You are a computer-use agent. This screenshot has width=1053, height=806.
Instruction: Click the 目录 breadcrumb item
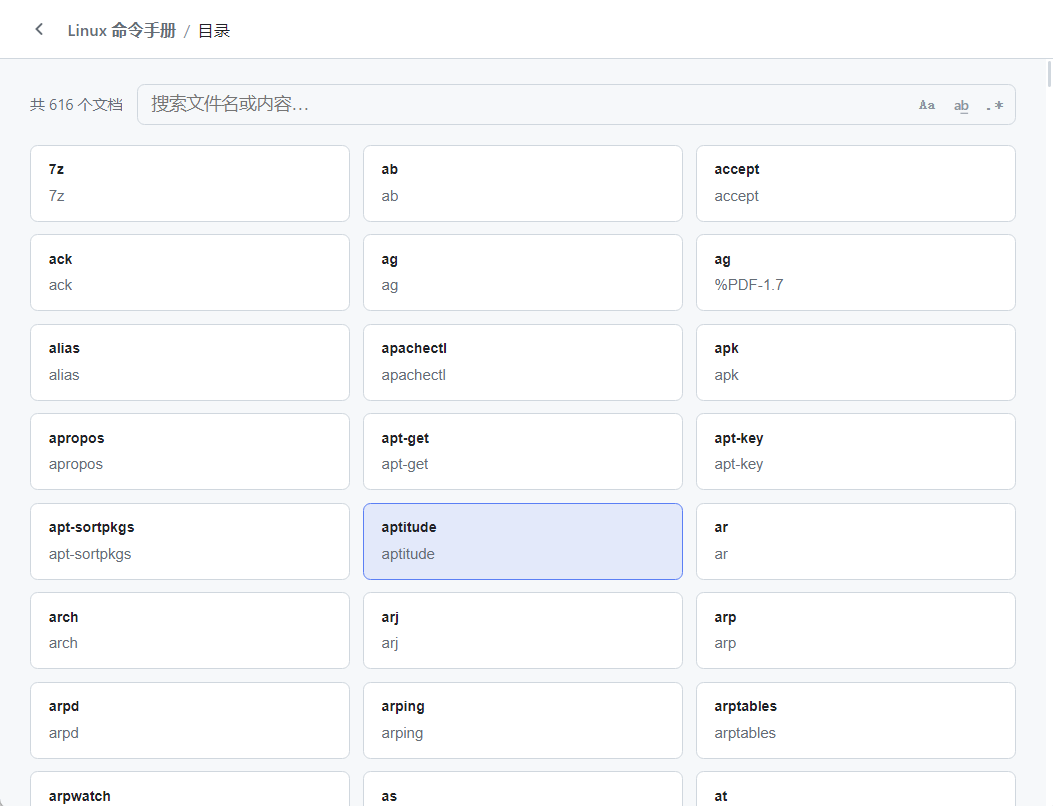point(214,30)
